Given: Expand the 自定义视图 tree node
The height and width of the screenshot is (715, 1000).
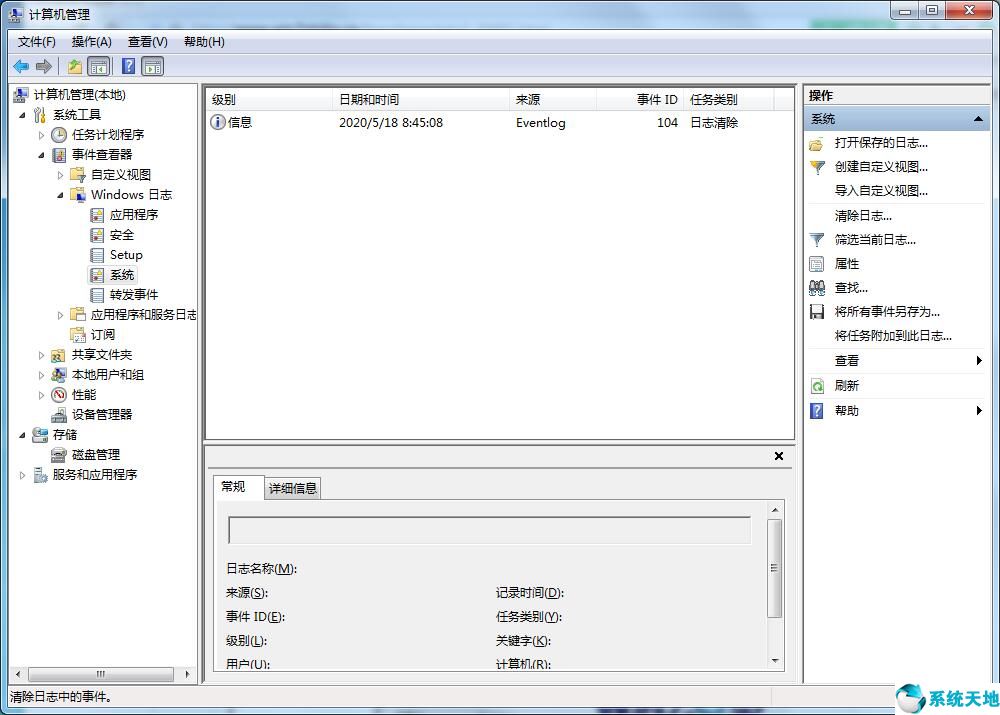Looking at the screenshot, I should pos(62,174).
